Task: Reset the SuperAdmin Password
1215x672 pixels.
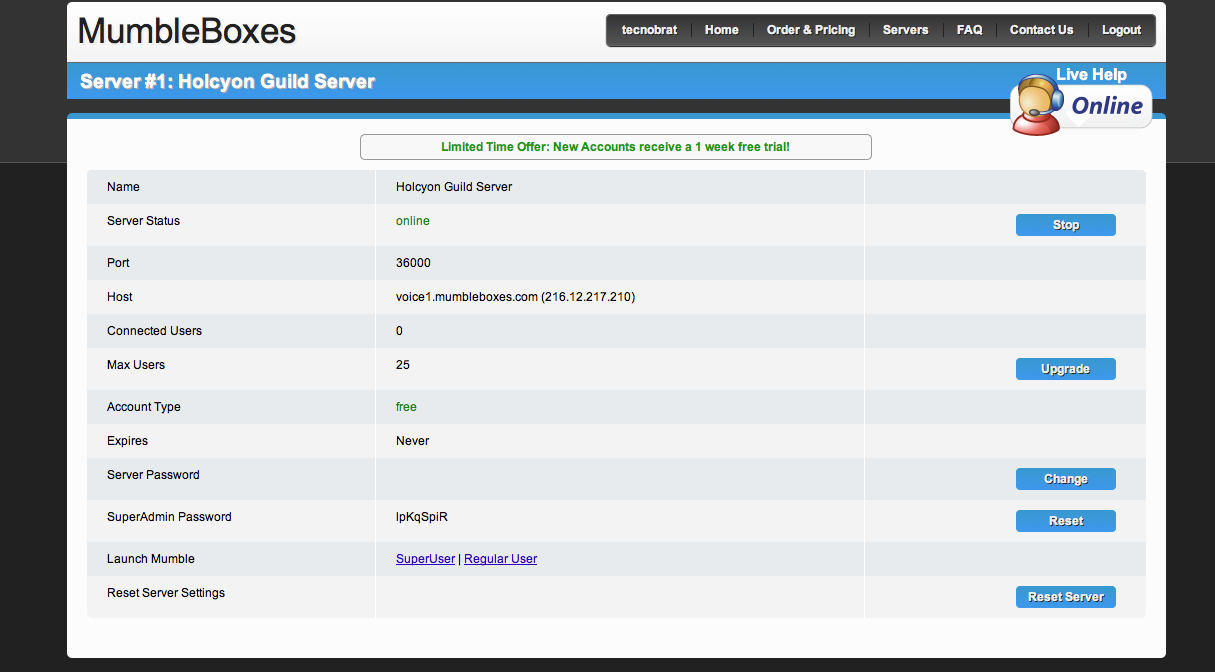Action: pyautogui.click(x=1065, y=521)
